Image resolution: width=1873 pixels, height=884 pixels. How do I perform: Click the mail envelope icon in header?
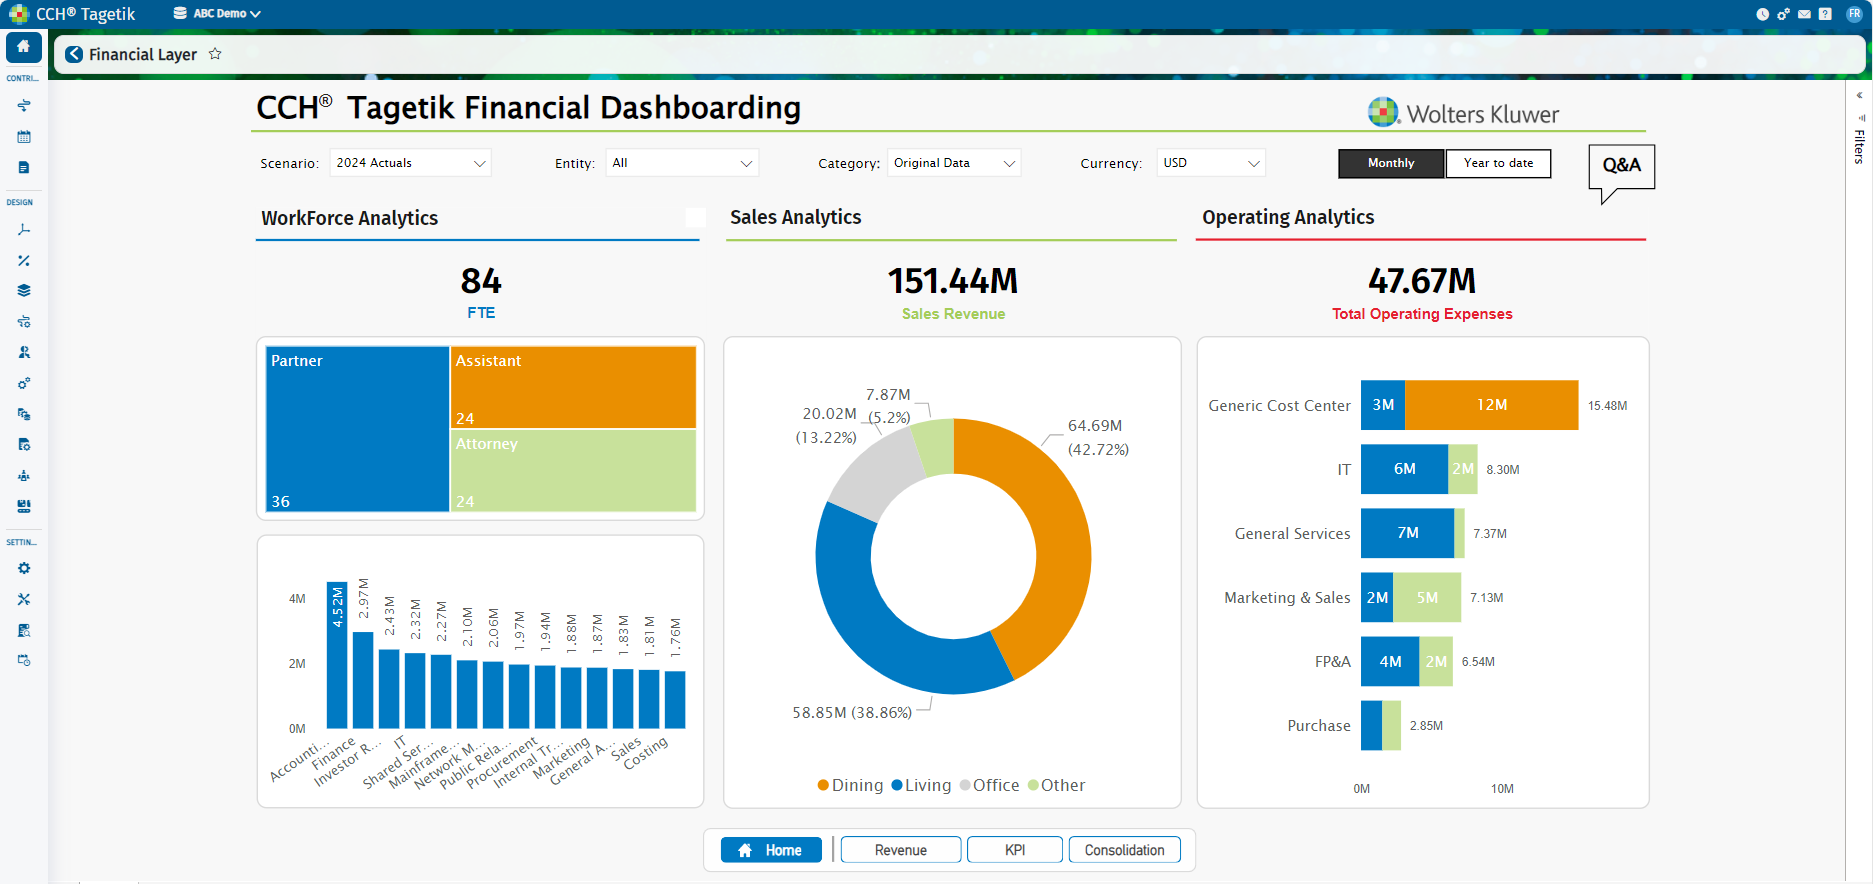pyautogui.click(x=1804, y=14)
